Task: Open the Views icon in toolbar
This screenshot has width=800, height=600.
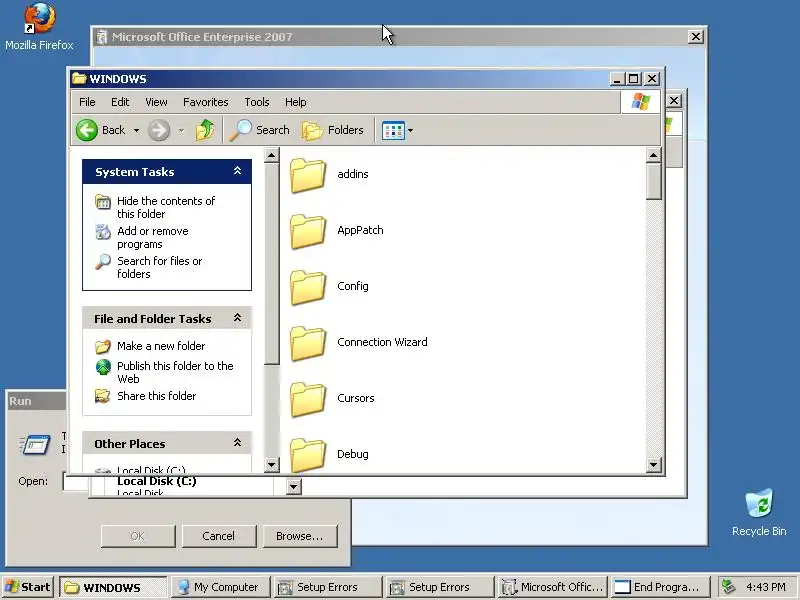Action: point(393,131)
